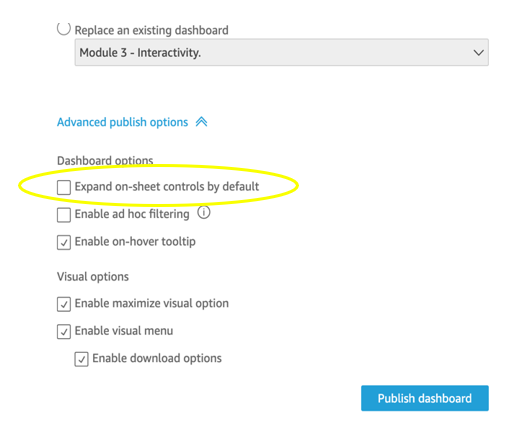Image resolution: width=517 pixels, height=431 pixels.
Task: Click the Dashboard options section heading
Action: click(x=105, y=161)
